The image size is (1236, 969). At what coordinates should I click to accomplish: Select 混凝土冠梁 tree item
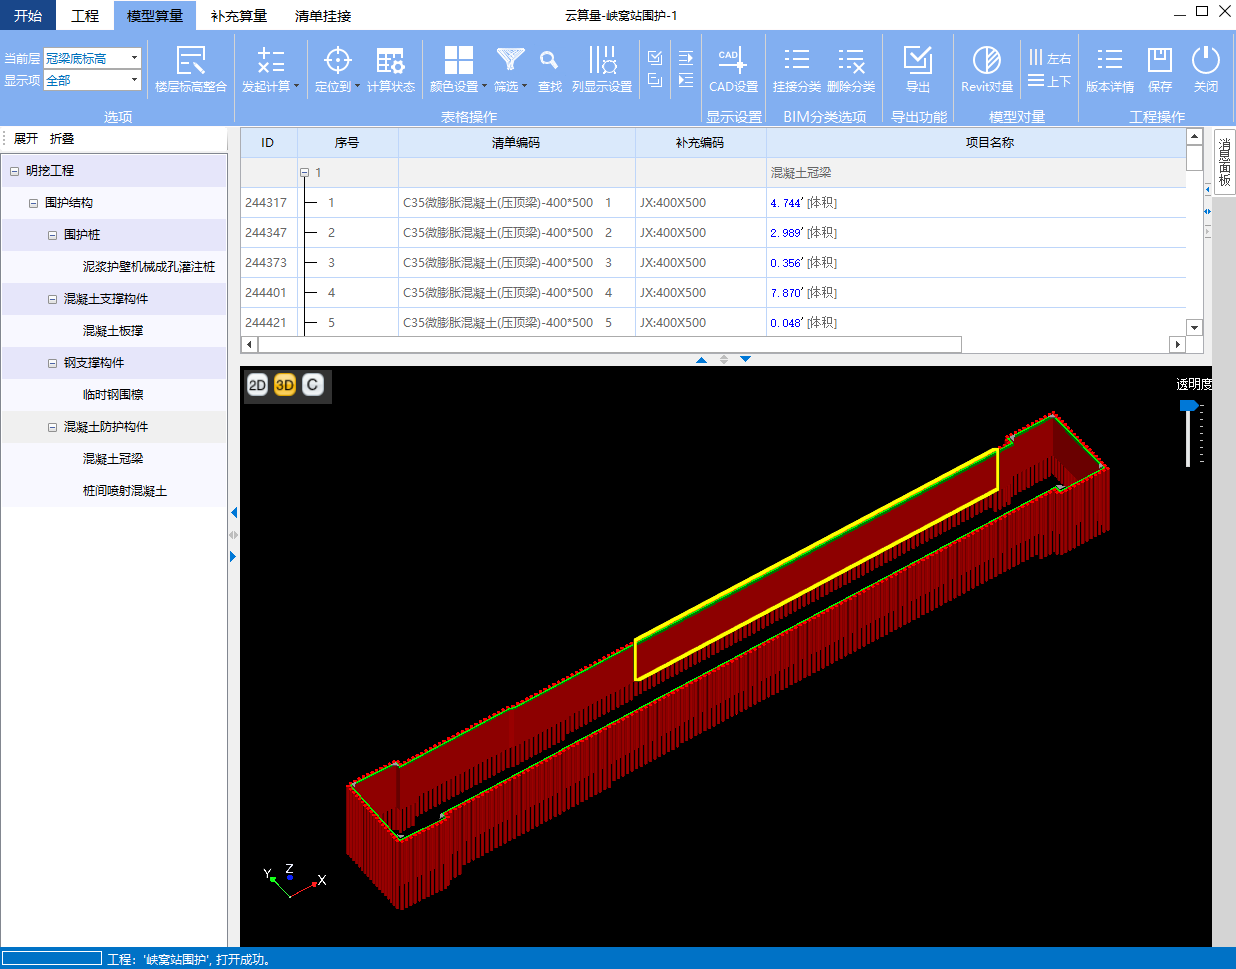pos(113,459)
